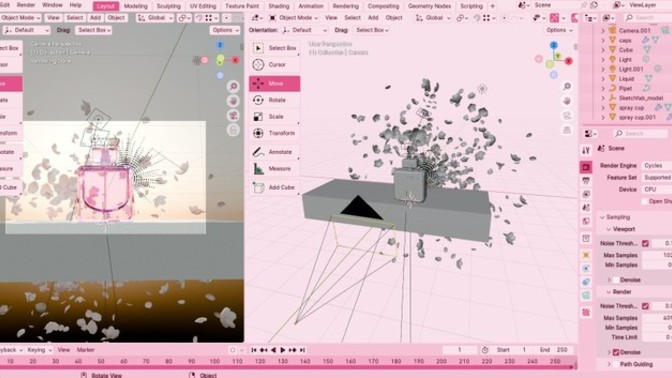
Task: Select the Add Cube tool
Action: click(x=274, y=187)
